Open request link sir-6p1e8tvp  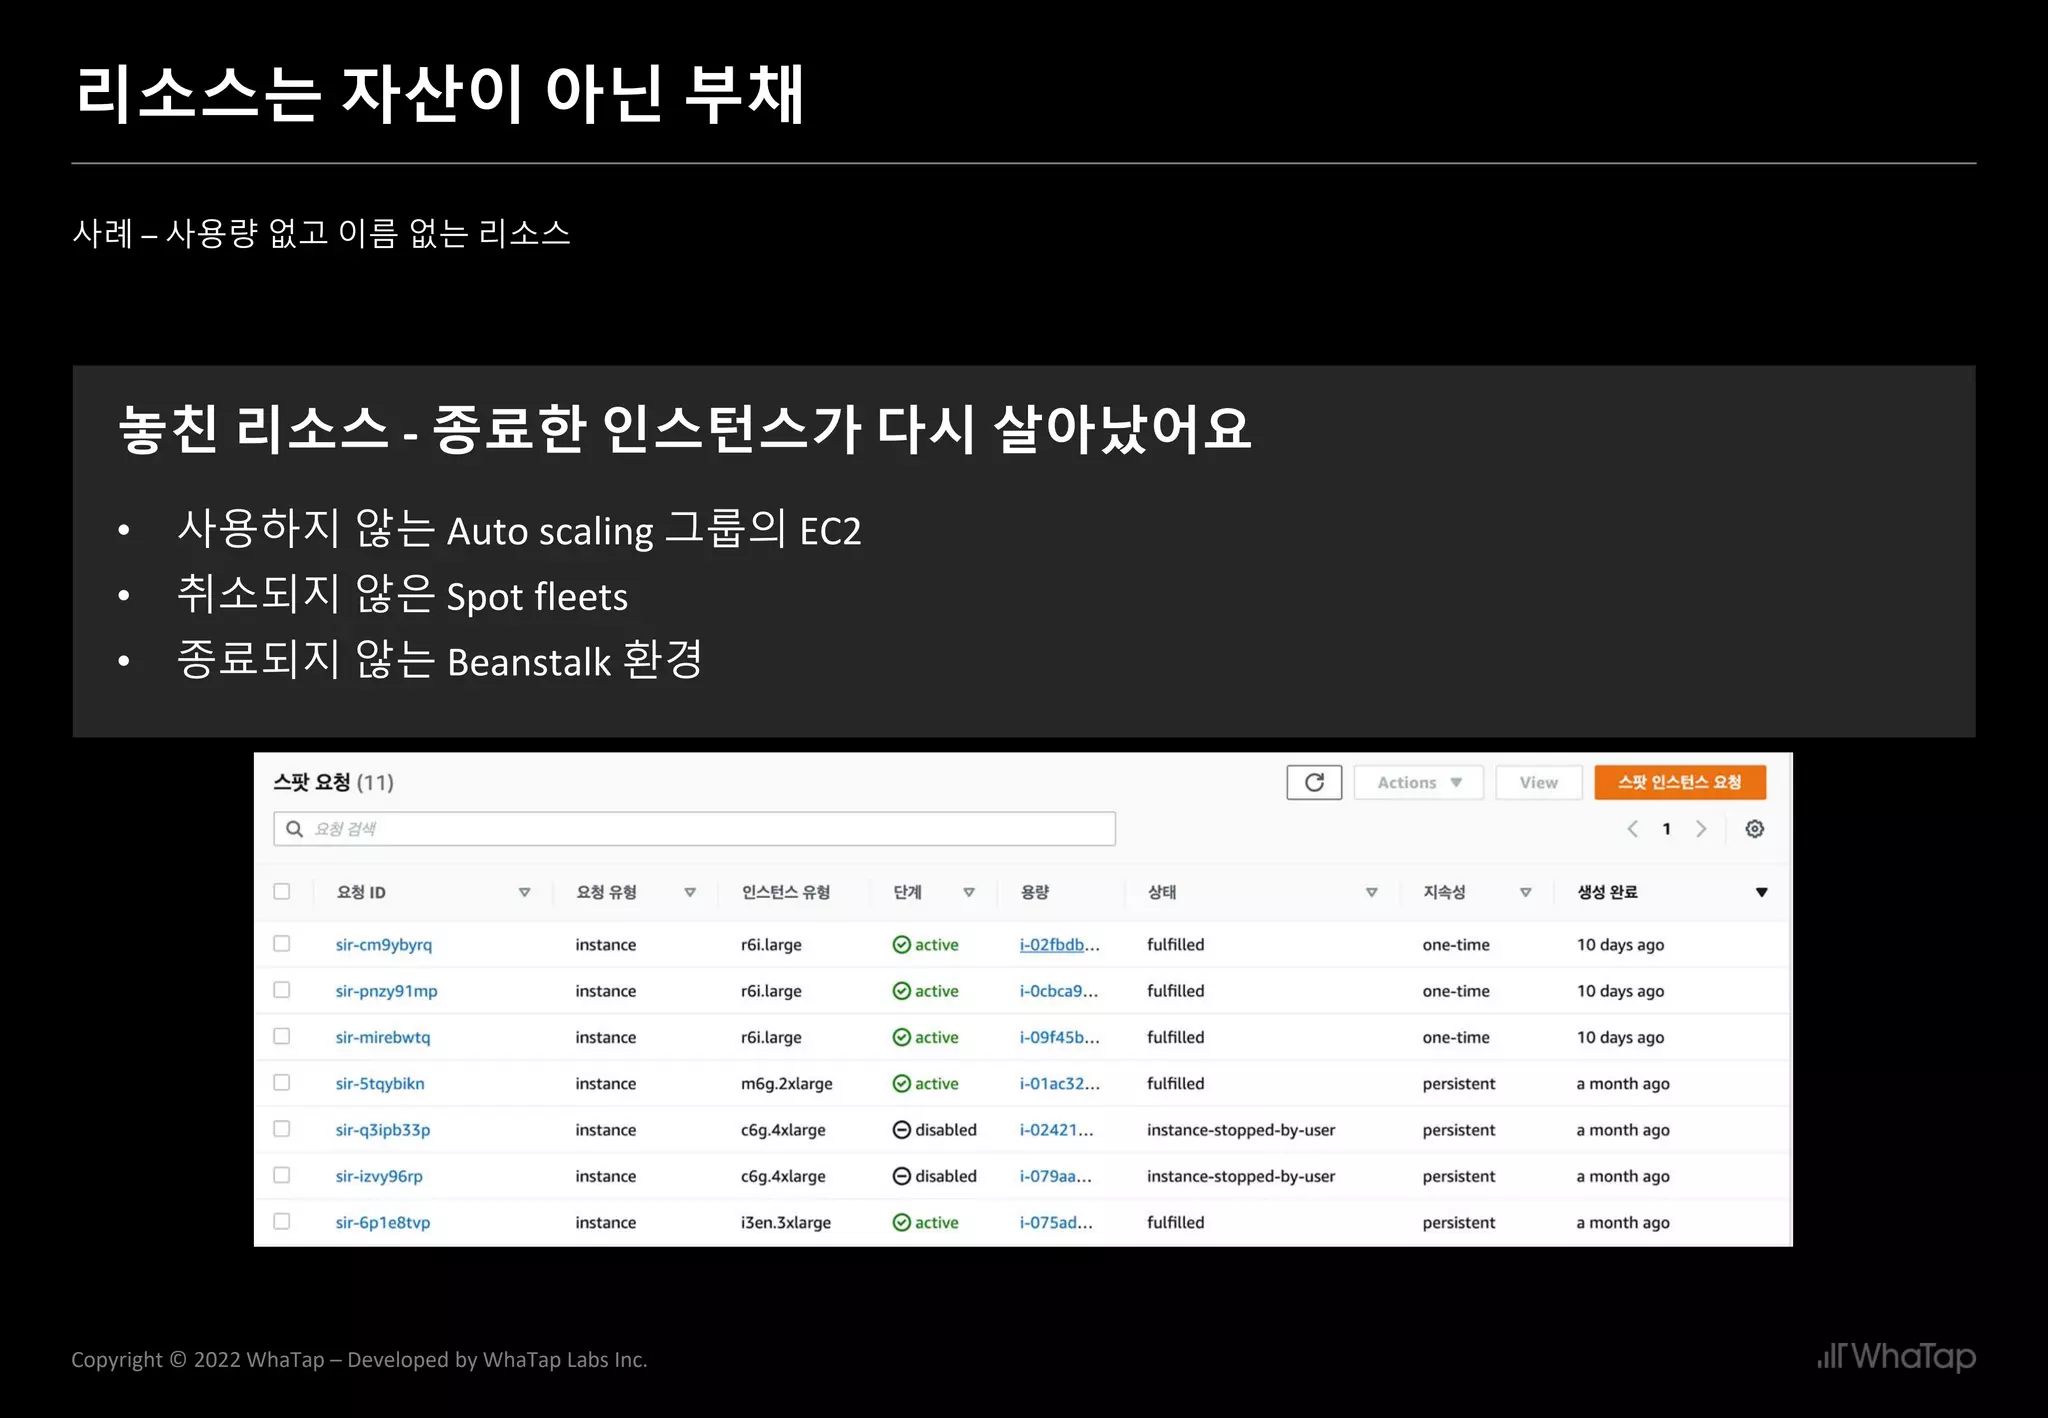pyautogui.click(x=383, y=1222)
